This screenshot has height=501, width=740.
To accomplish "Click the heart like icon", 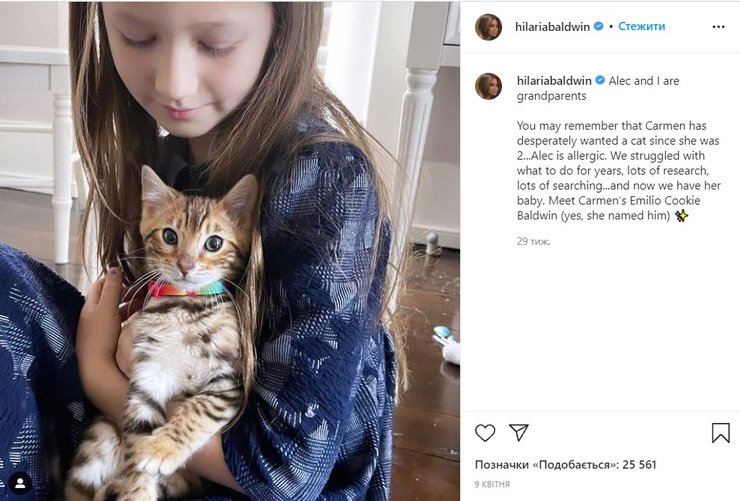I will coord(485,433).
